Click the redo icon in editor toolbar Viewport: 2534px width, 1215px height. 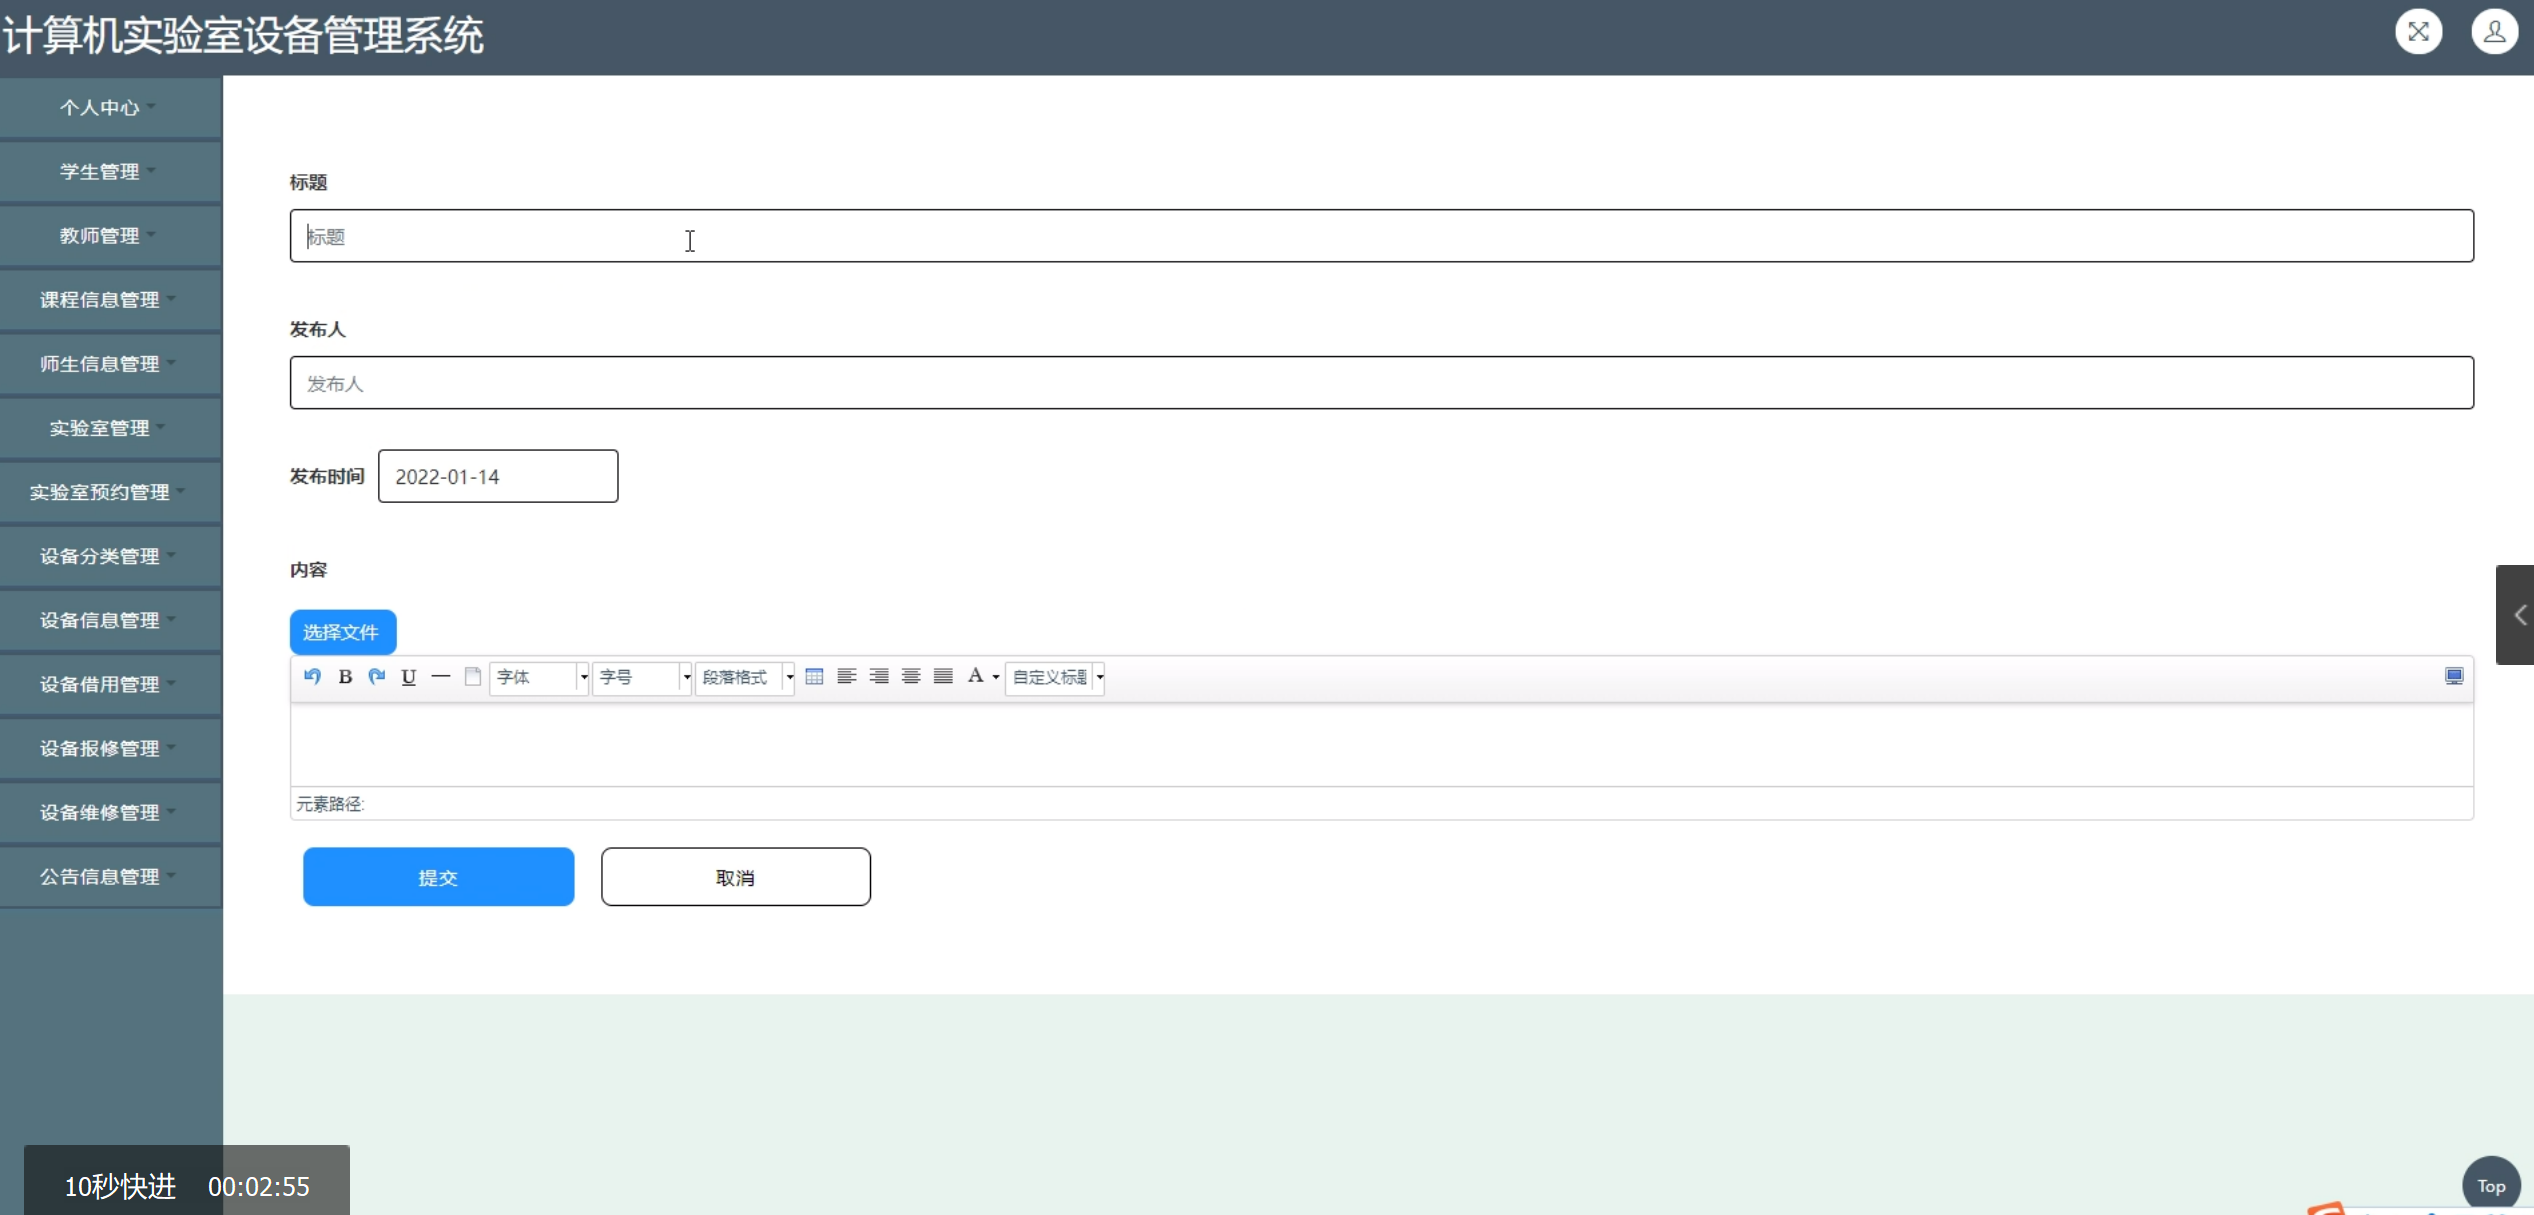[x=377, y=677]
